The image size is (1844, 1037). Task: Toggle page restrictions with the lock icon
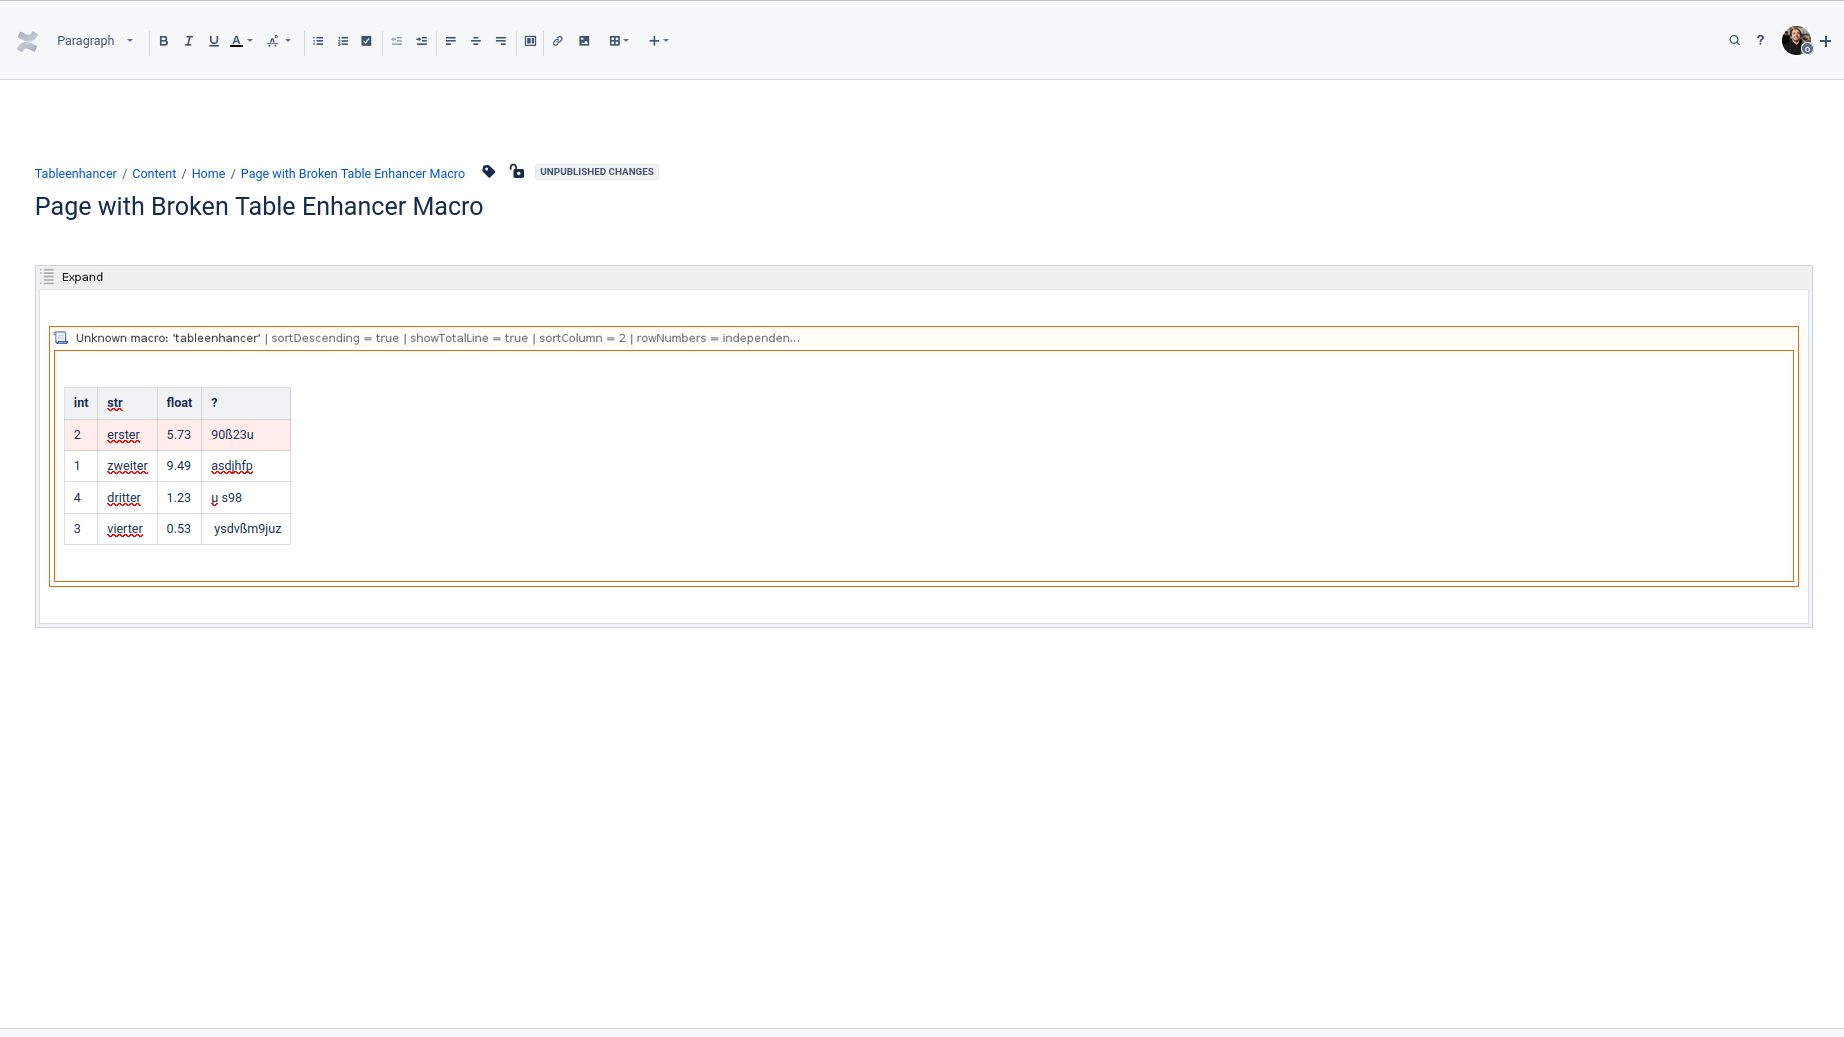coord(516,171)
